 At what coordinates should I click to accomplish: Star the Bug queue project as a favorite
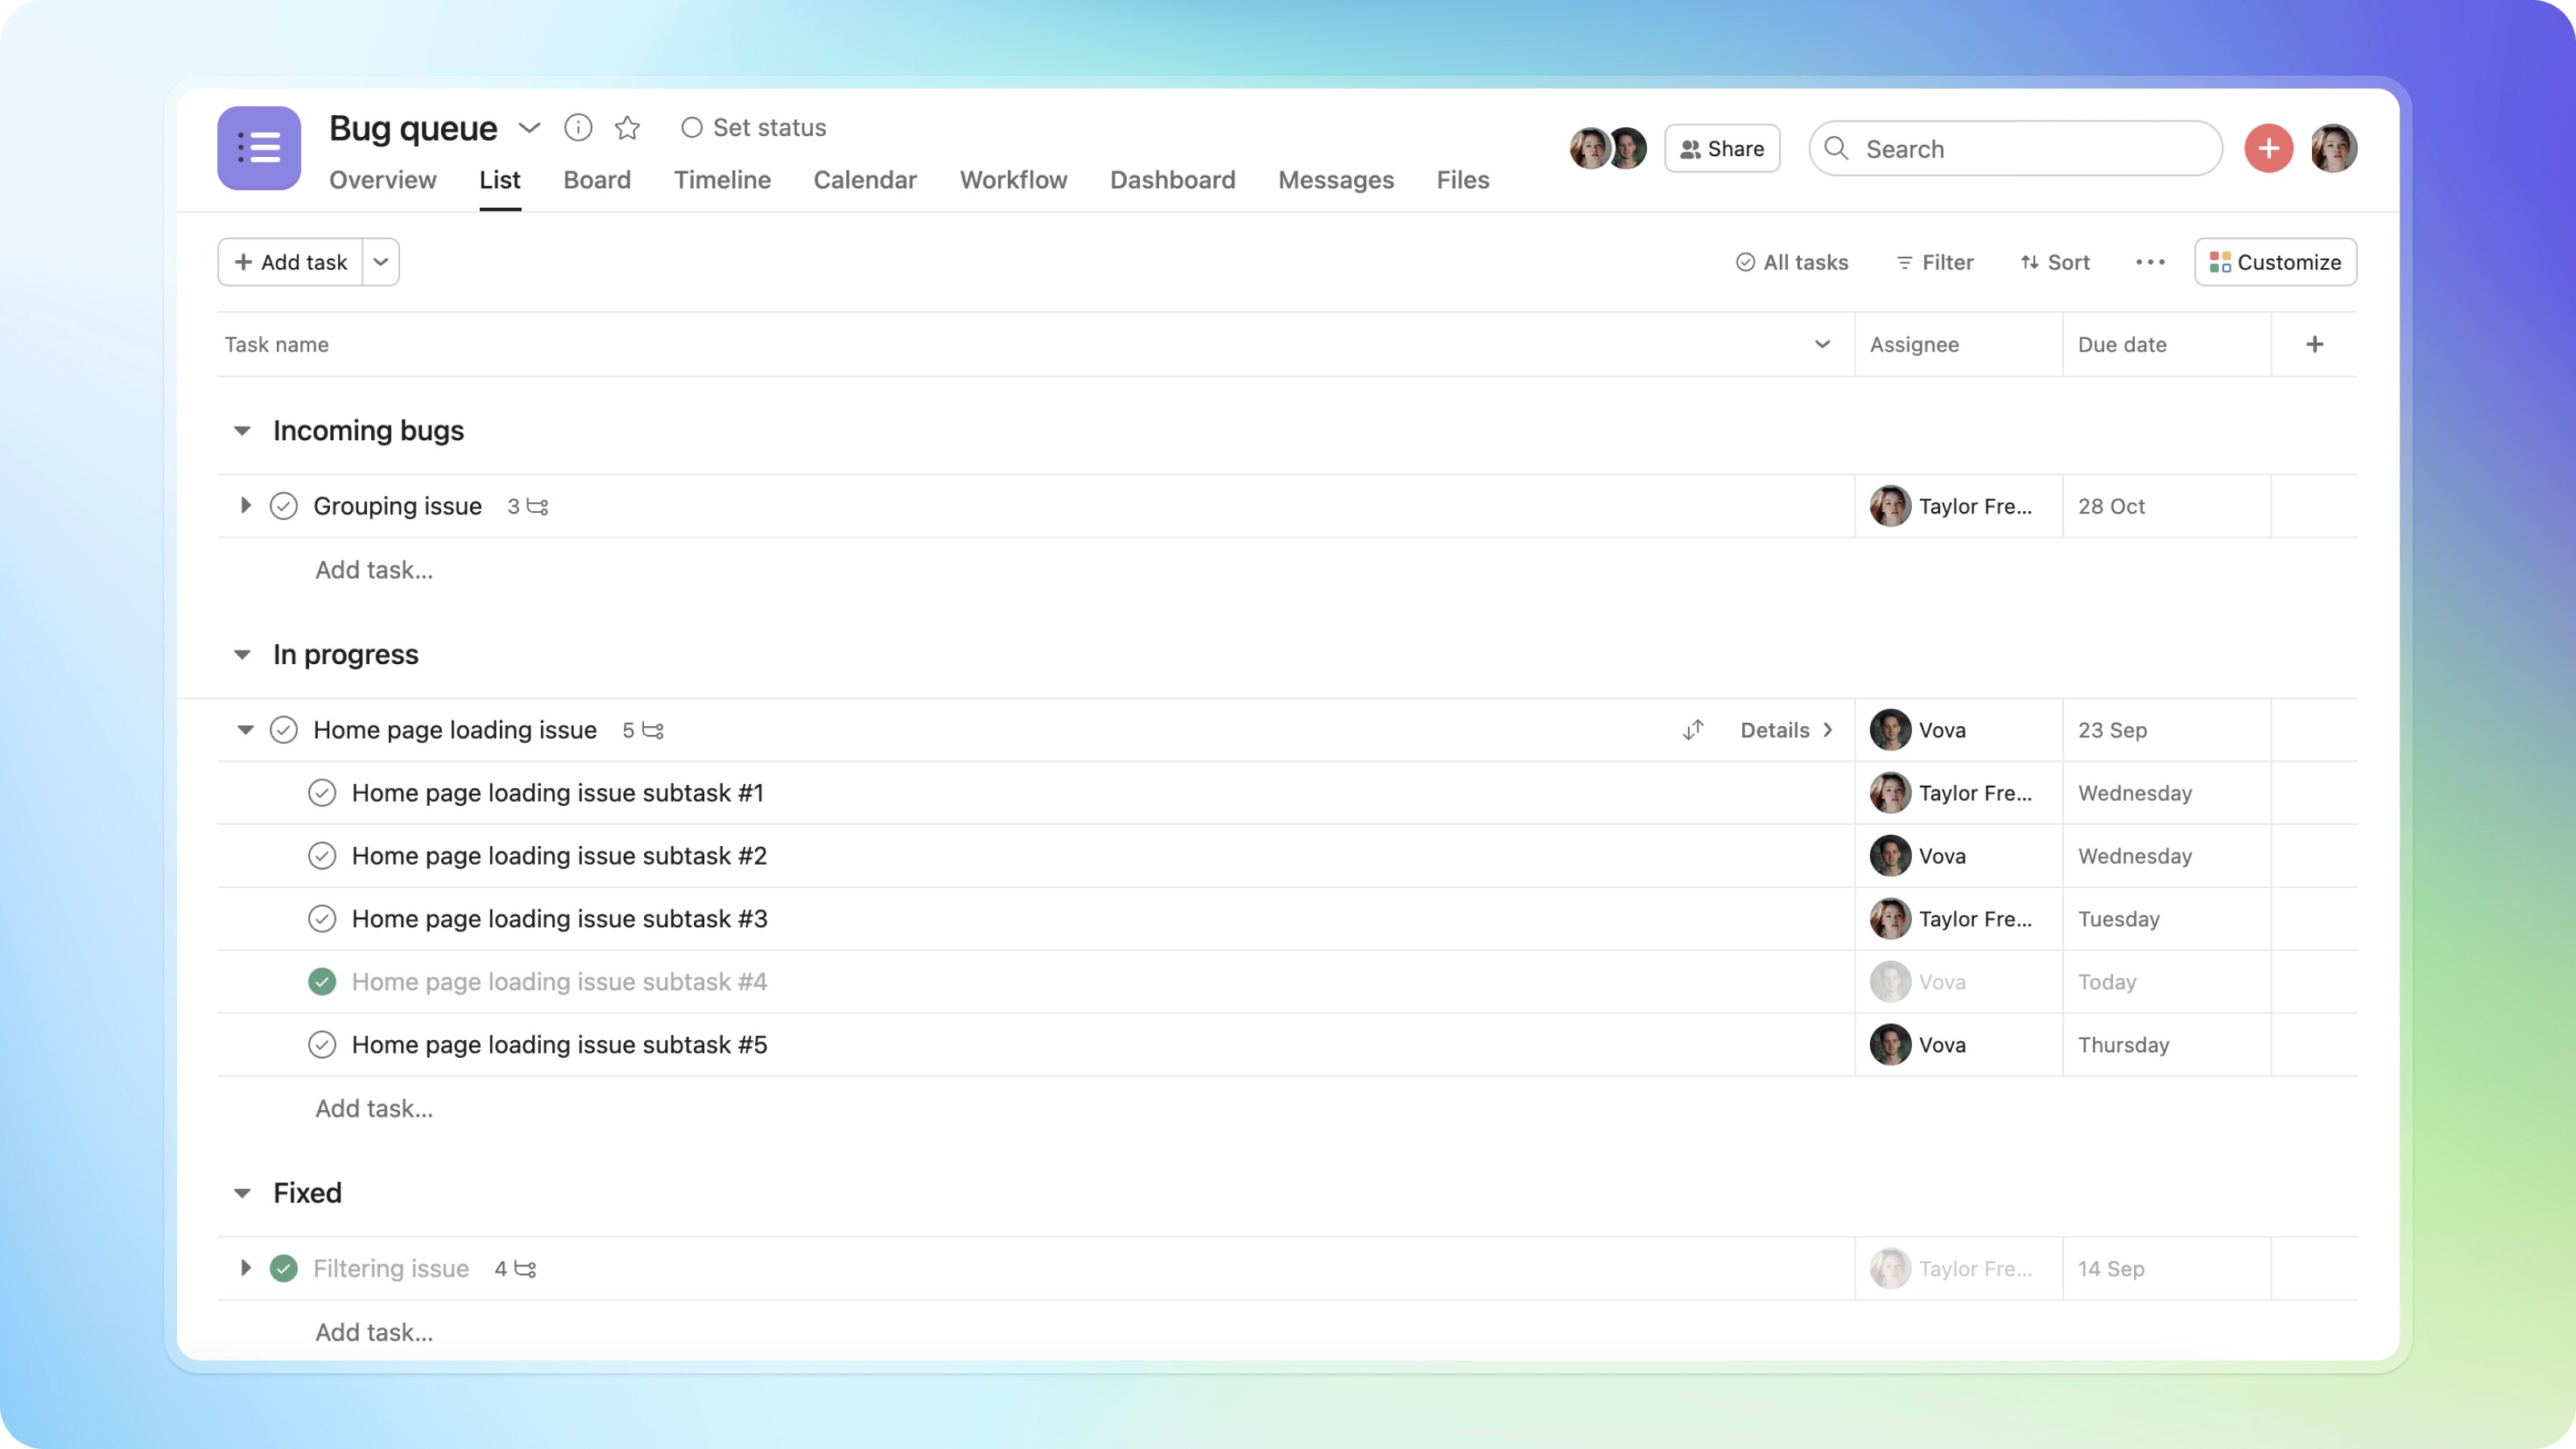coord(627,128)
